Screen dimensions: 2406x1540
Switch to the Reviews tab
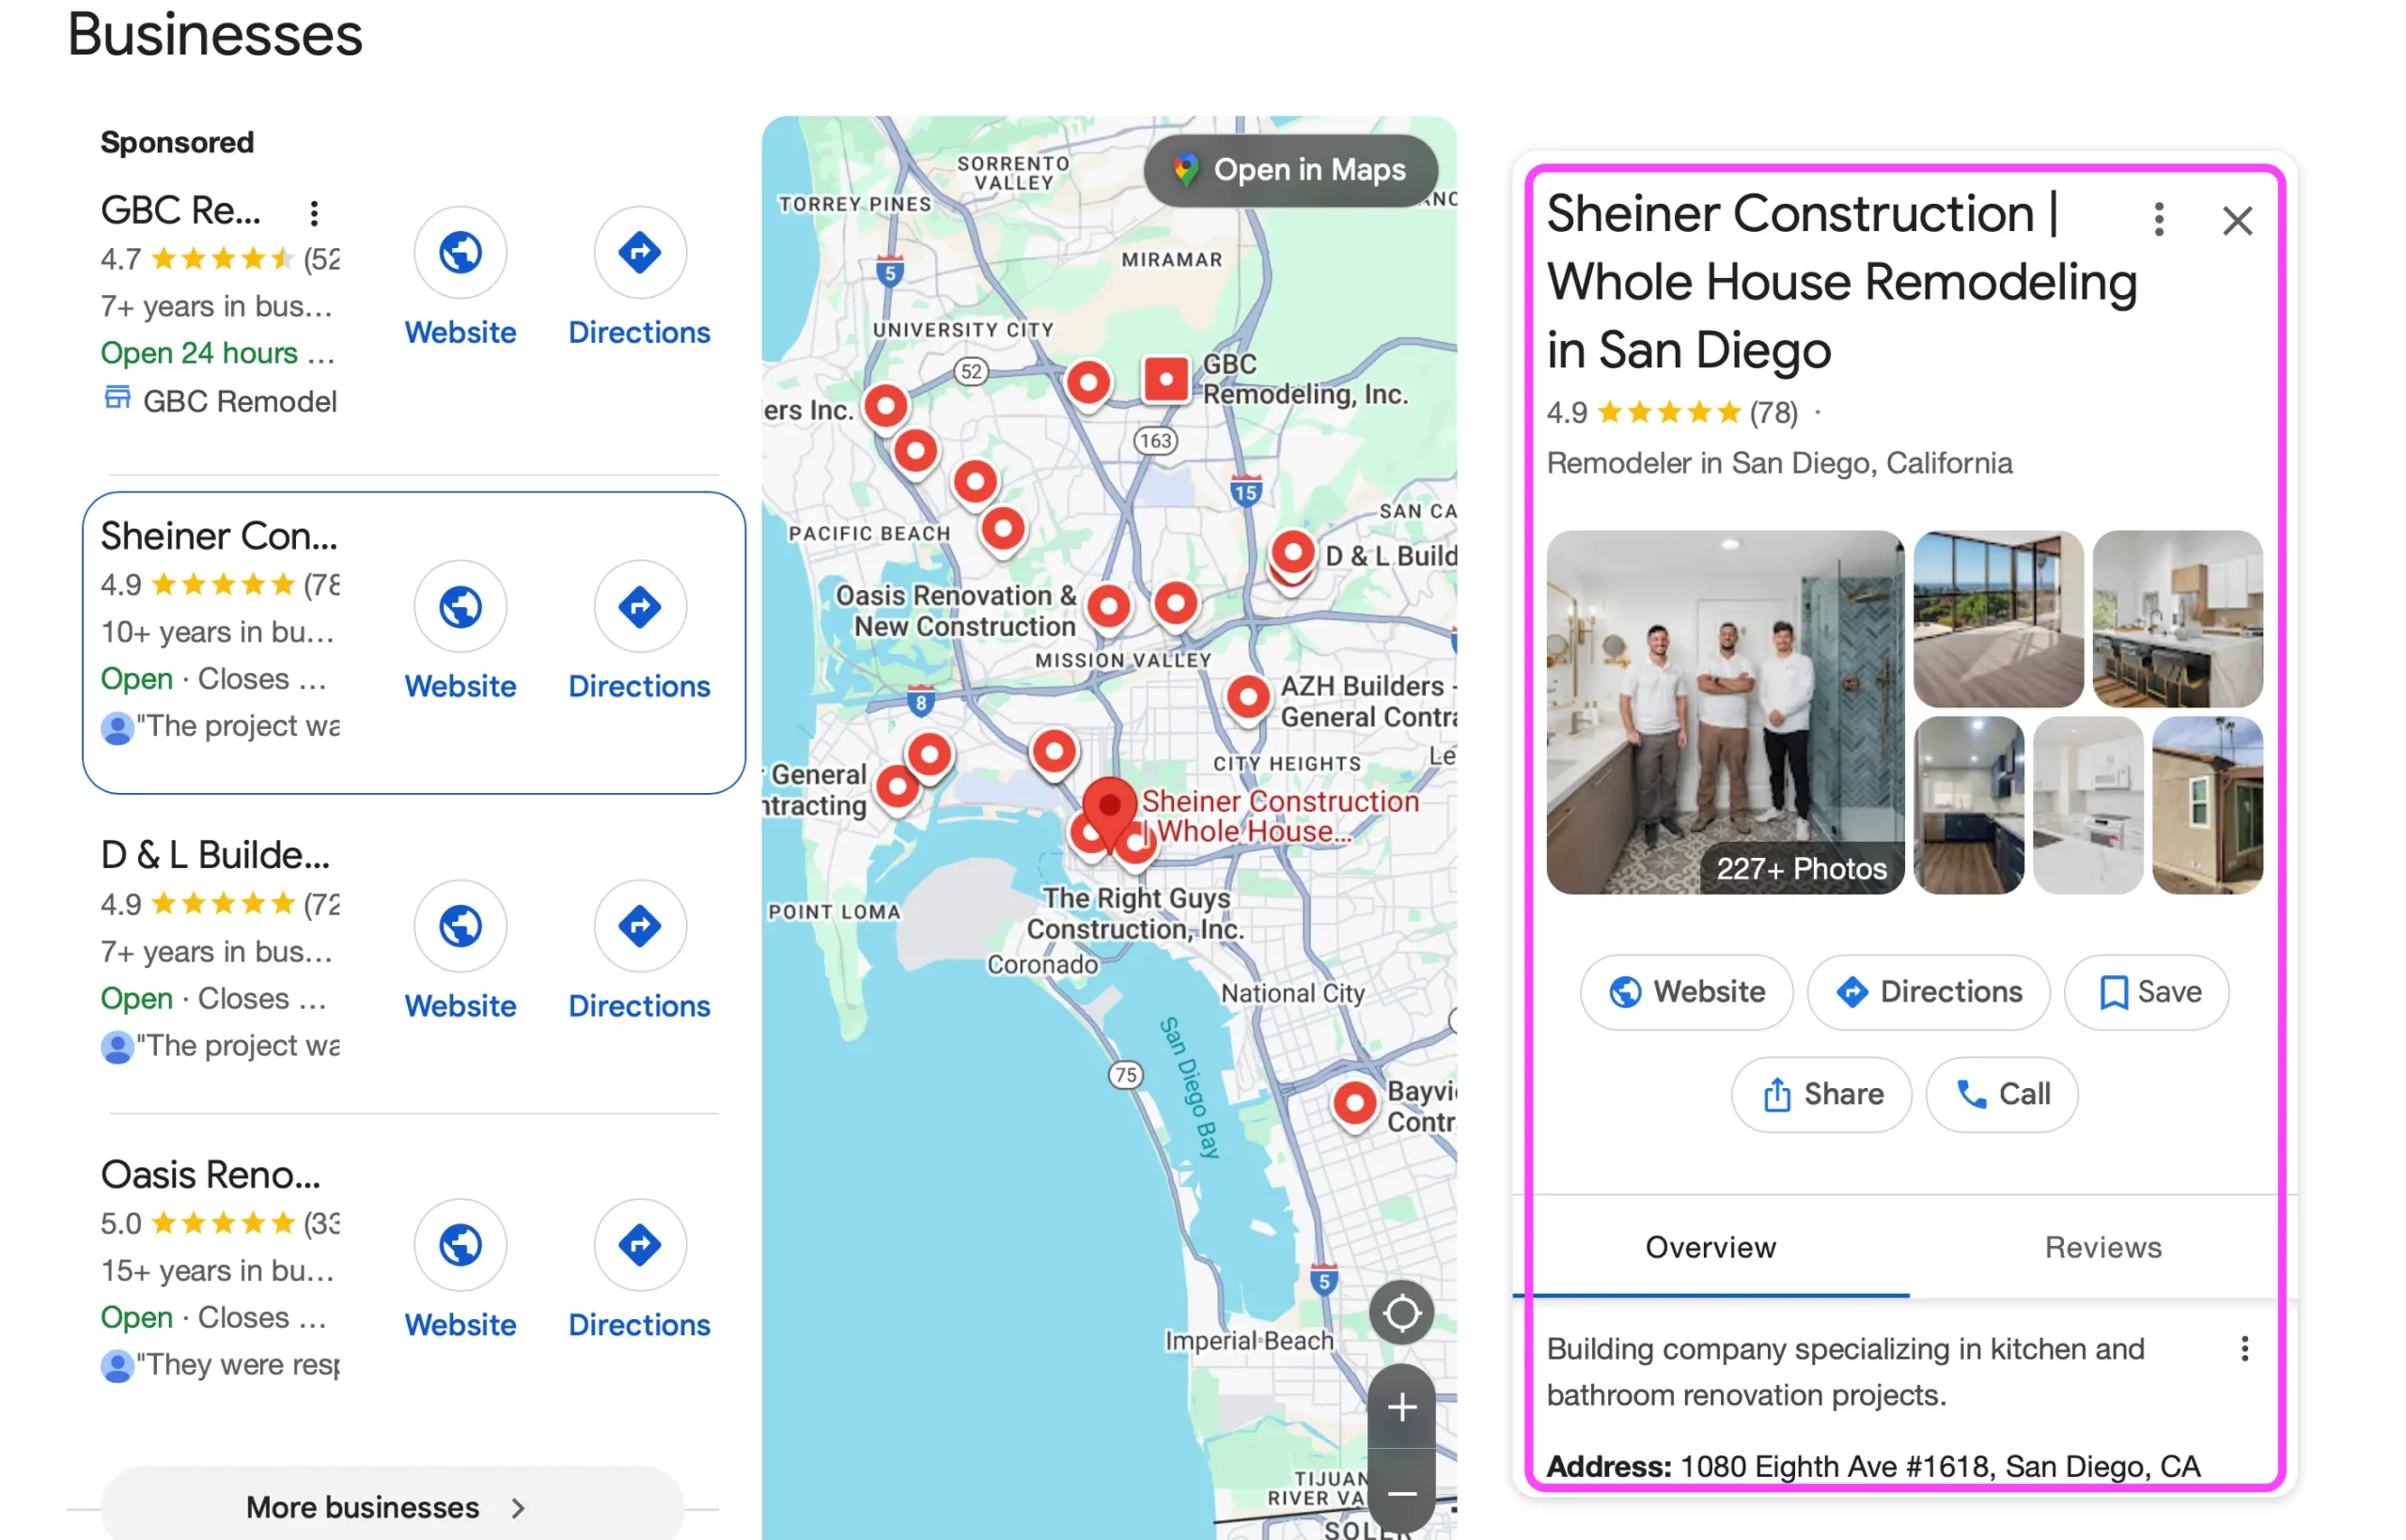pos(2102,1247)
